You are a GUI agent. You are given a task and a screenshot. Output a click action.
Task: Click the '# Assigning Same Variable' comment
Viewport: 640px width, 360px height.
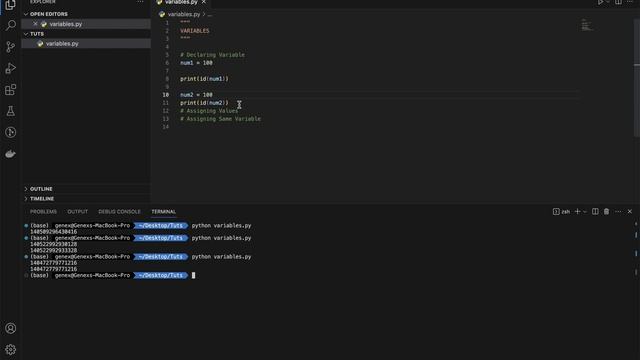[x=220, y=119]
